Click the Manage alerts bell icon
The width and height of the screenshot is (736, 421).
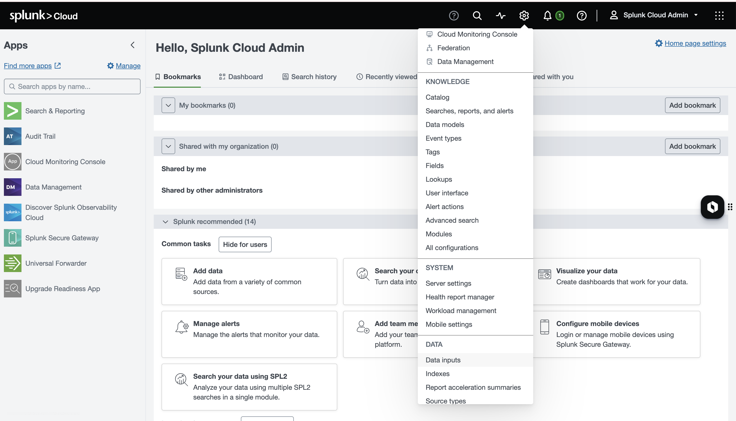(182, 327)
